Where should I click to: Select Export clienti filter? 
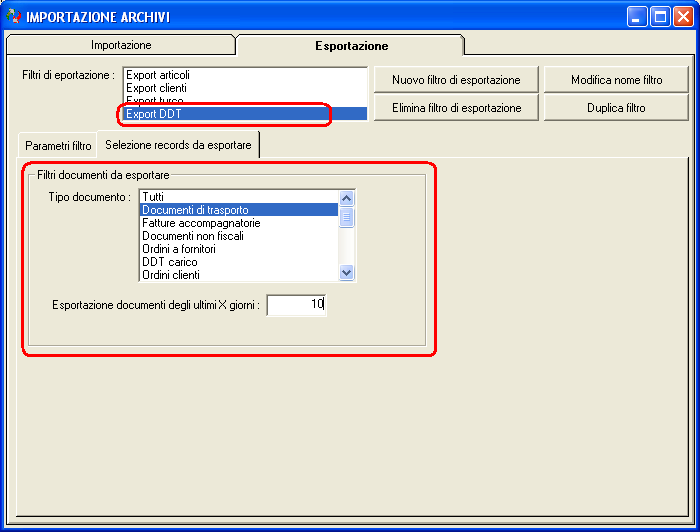(245, 88)
